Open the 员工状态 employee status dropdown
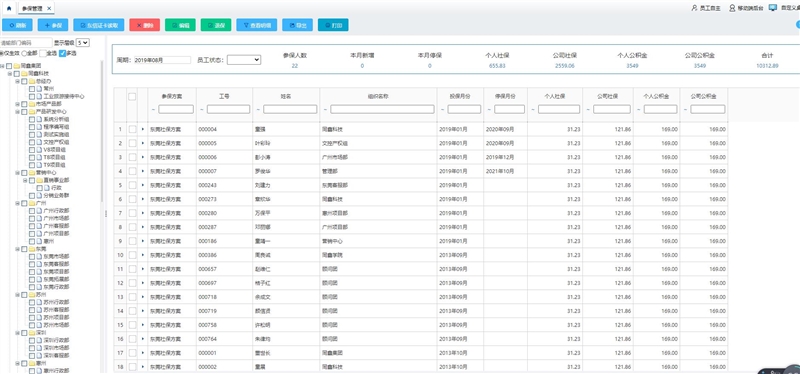This screenshot has width=800, height=374. 244,60
